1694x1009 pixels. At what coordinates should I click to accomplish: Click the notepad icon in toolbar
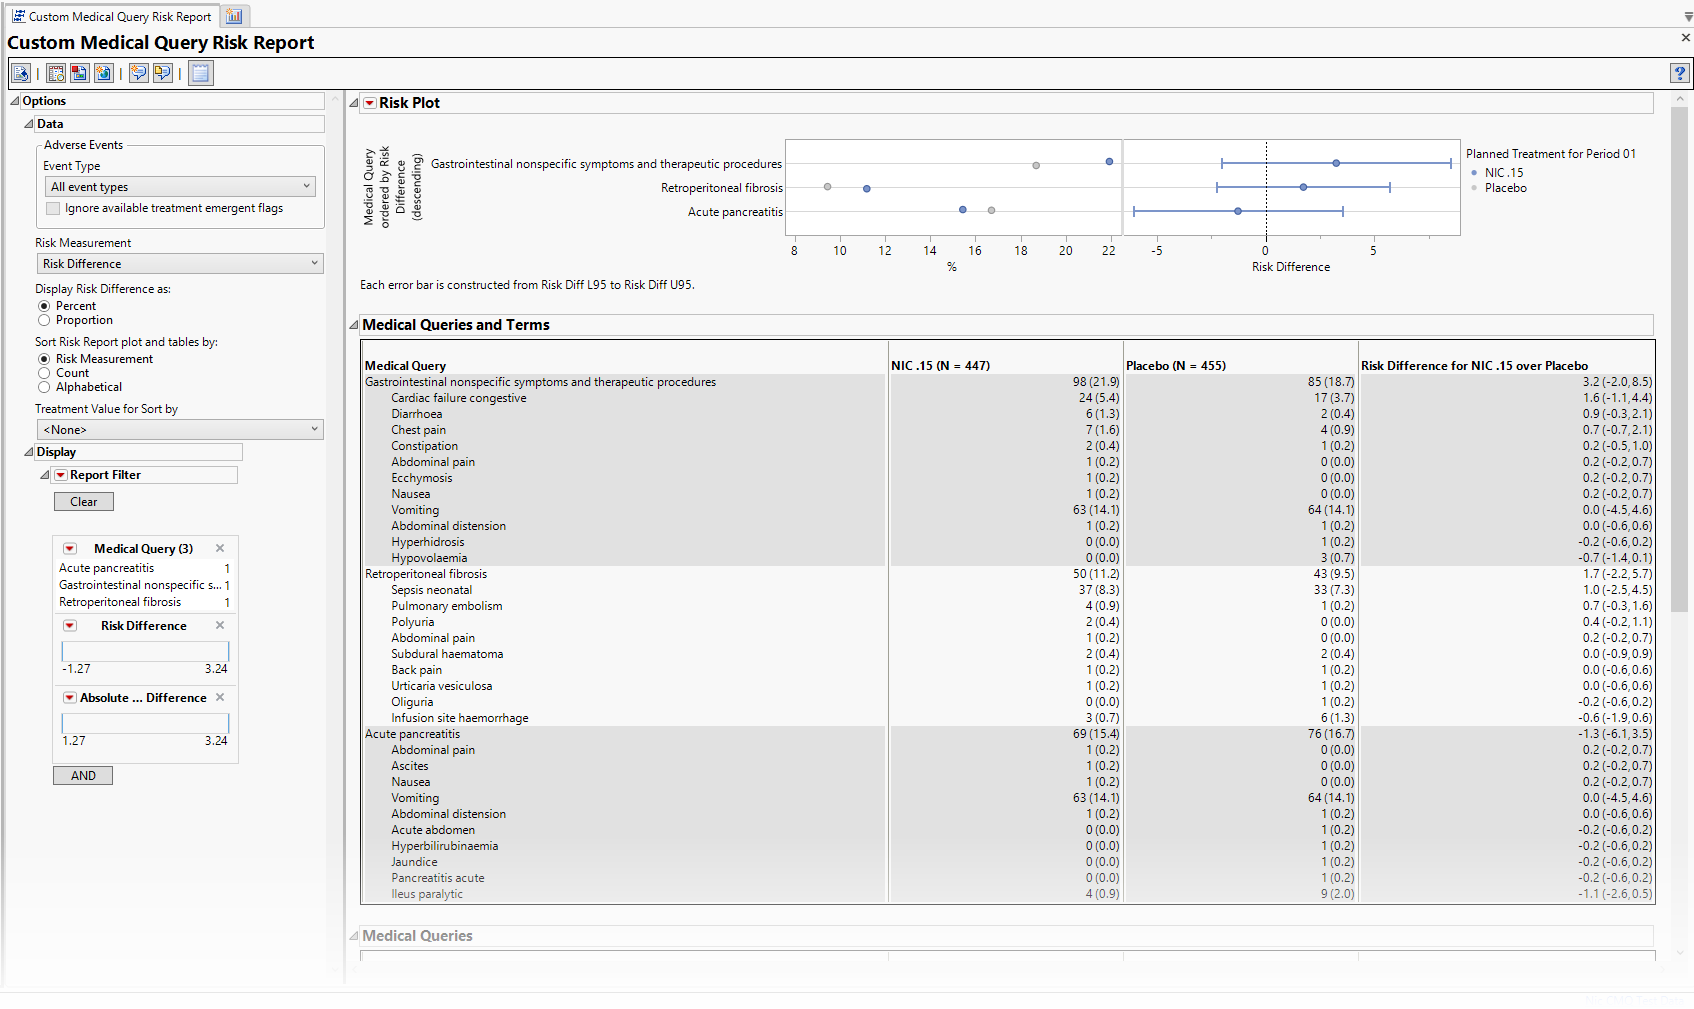tap(201, 73)
